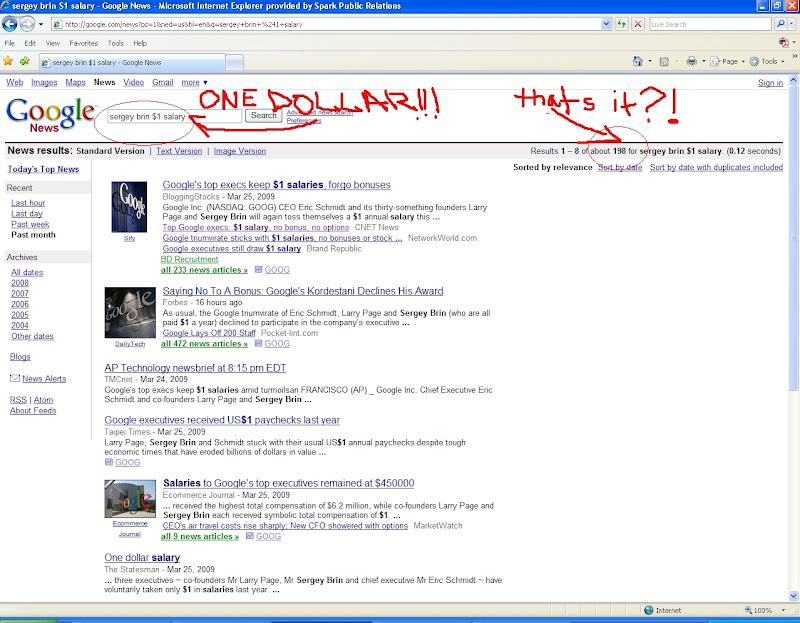Click the Live Search magnifier icon
800x623 pixels.
point(780,24)
